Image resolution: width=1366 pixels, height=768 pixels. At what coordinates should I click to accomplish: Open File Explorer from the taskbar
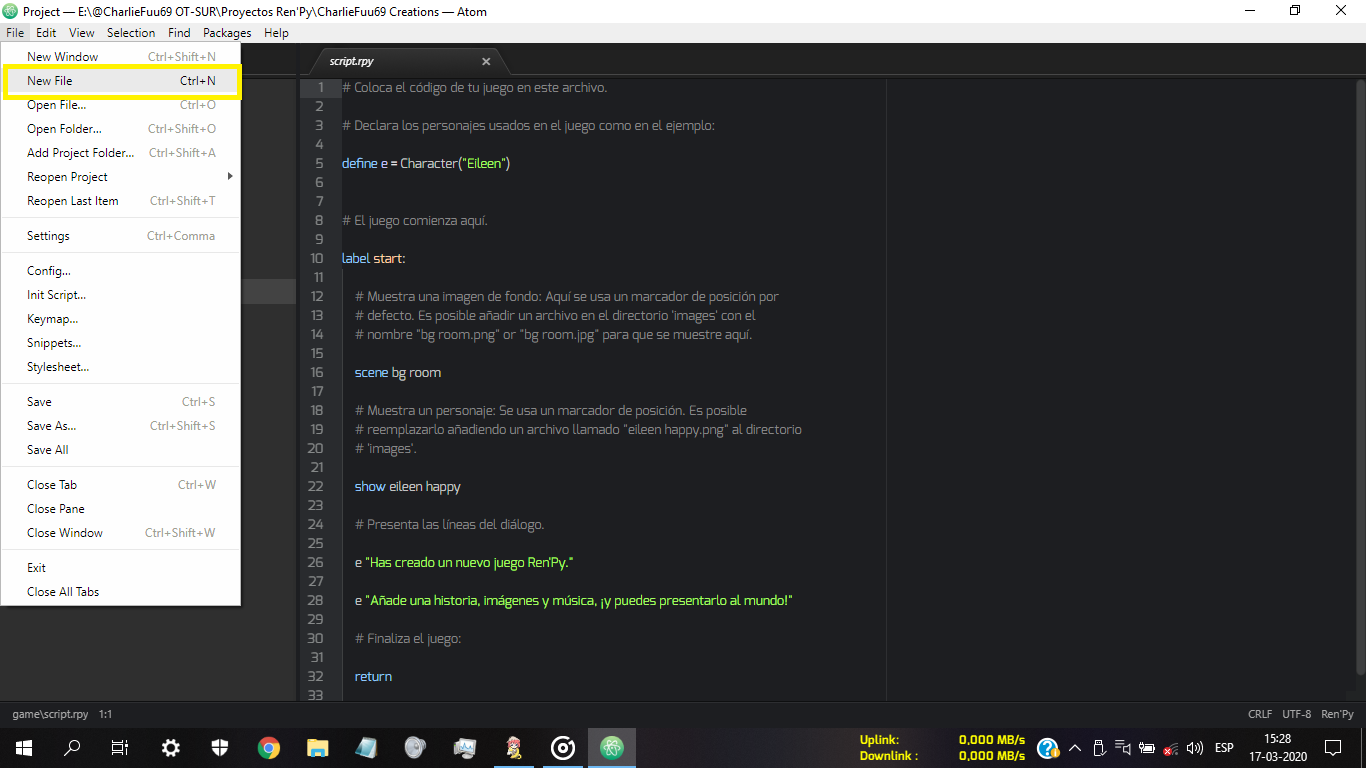[x=317, y=748]
